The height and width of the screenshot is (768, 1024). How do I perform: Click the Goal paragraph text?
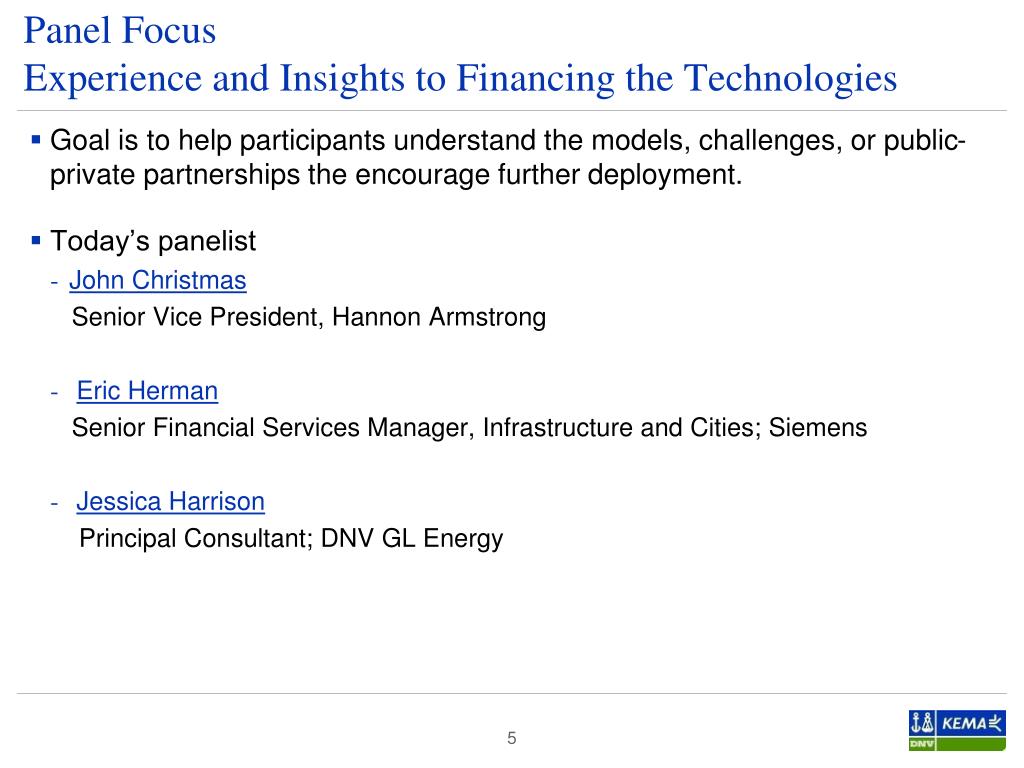(x=507, y=157)
